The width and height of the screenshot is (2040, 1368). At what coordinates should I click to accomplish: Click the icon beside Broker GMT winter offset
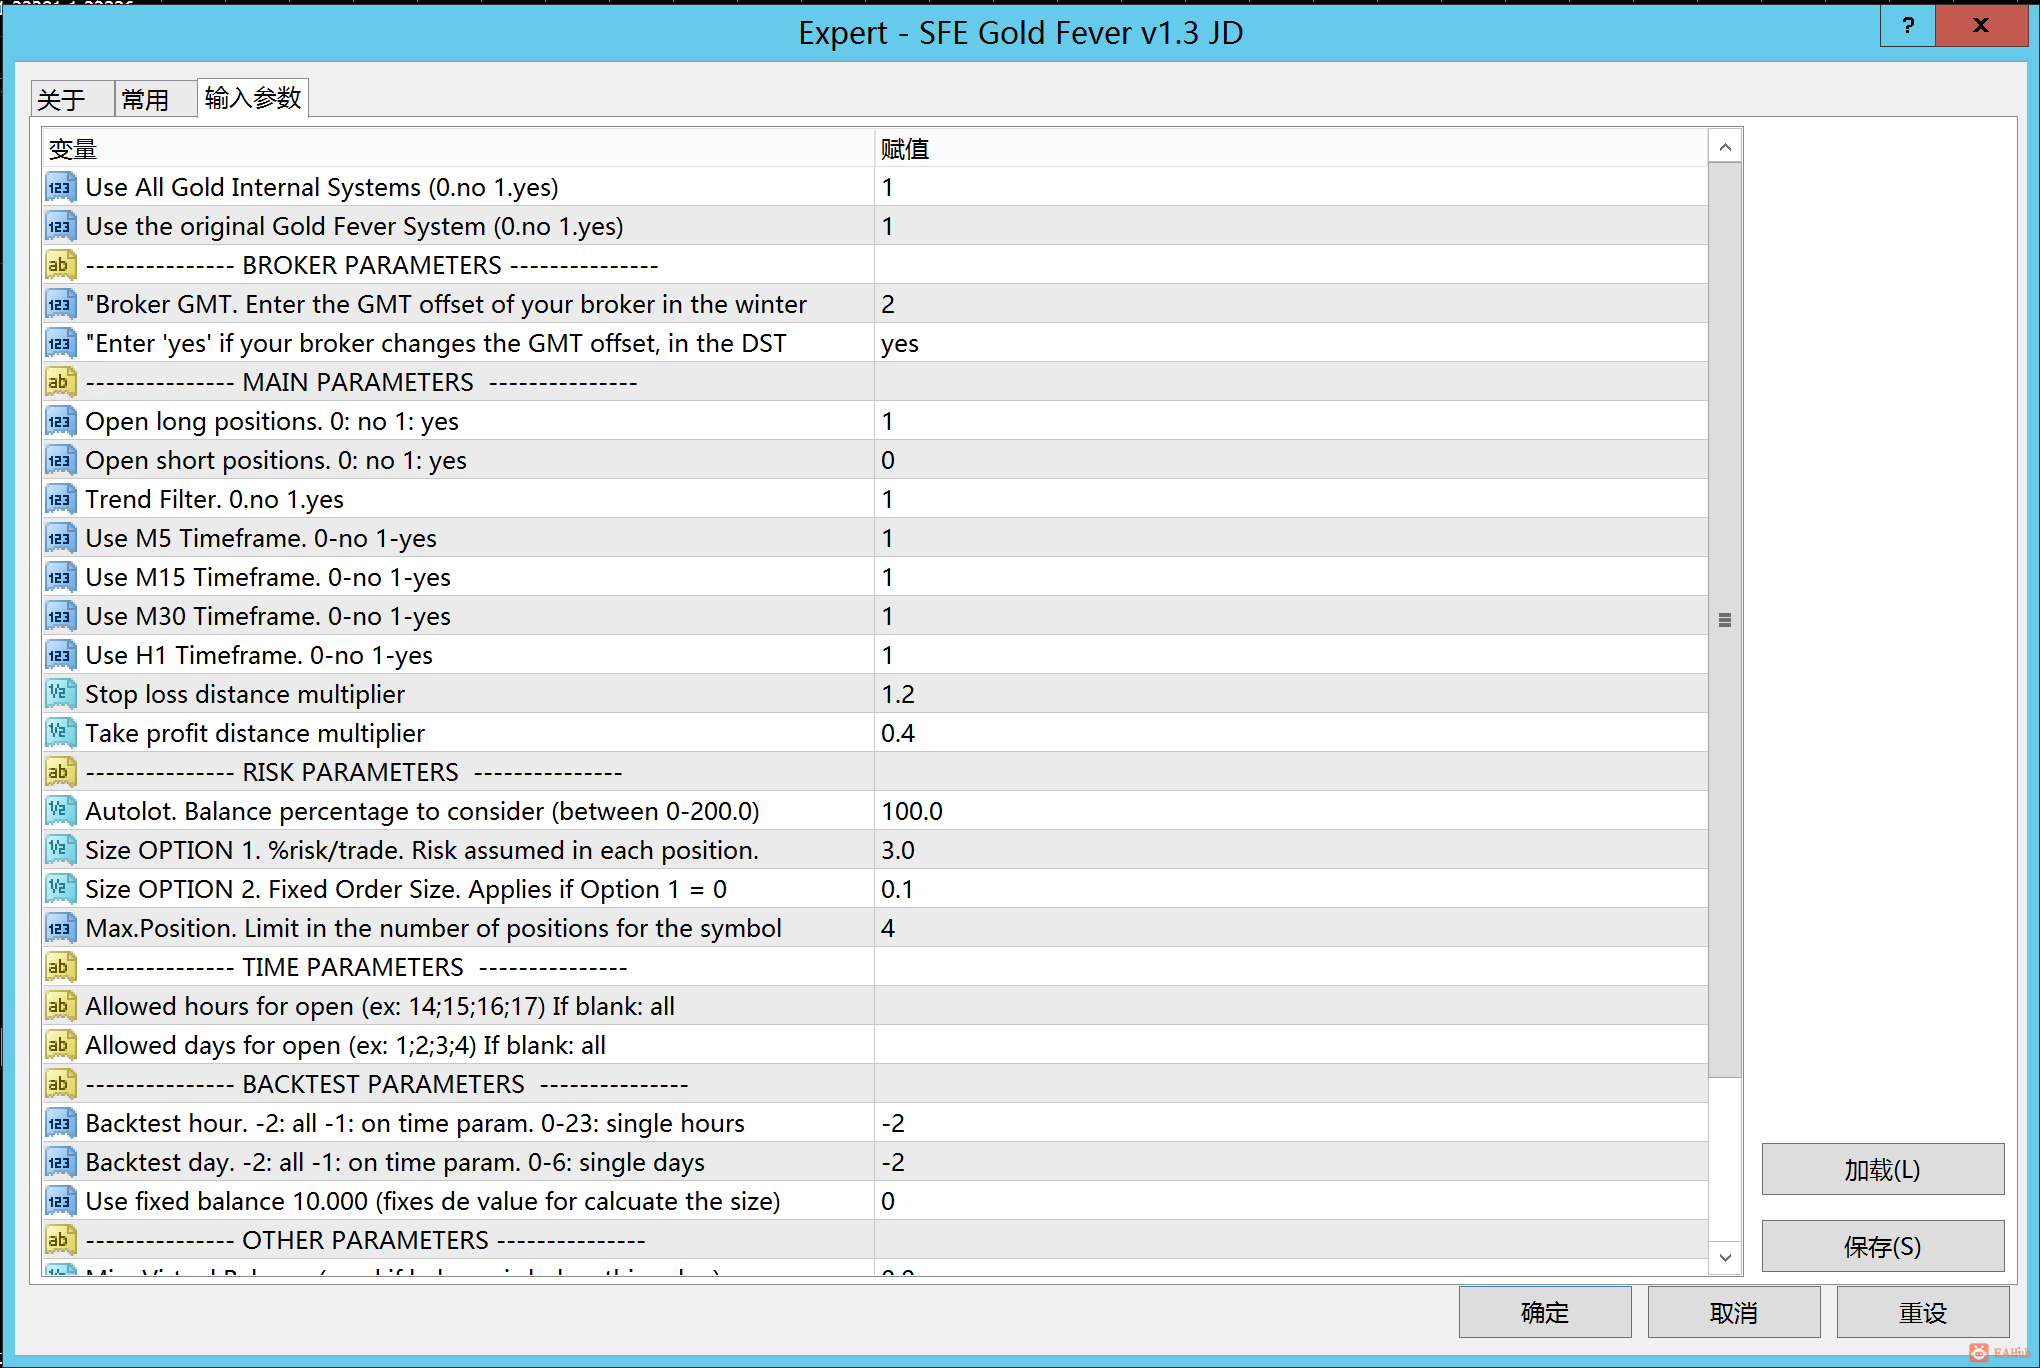click(60, 304)
